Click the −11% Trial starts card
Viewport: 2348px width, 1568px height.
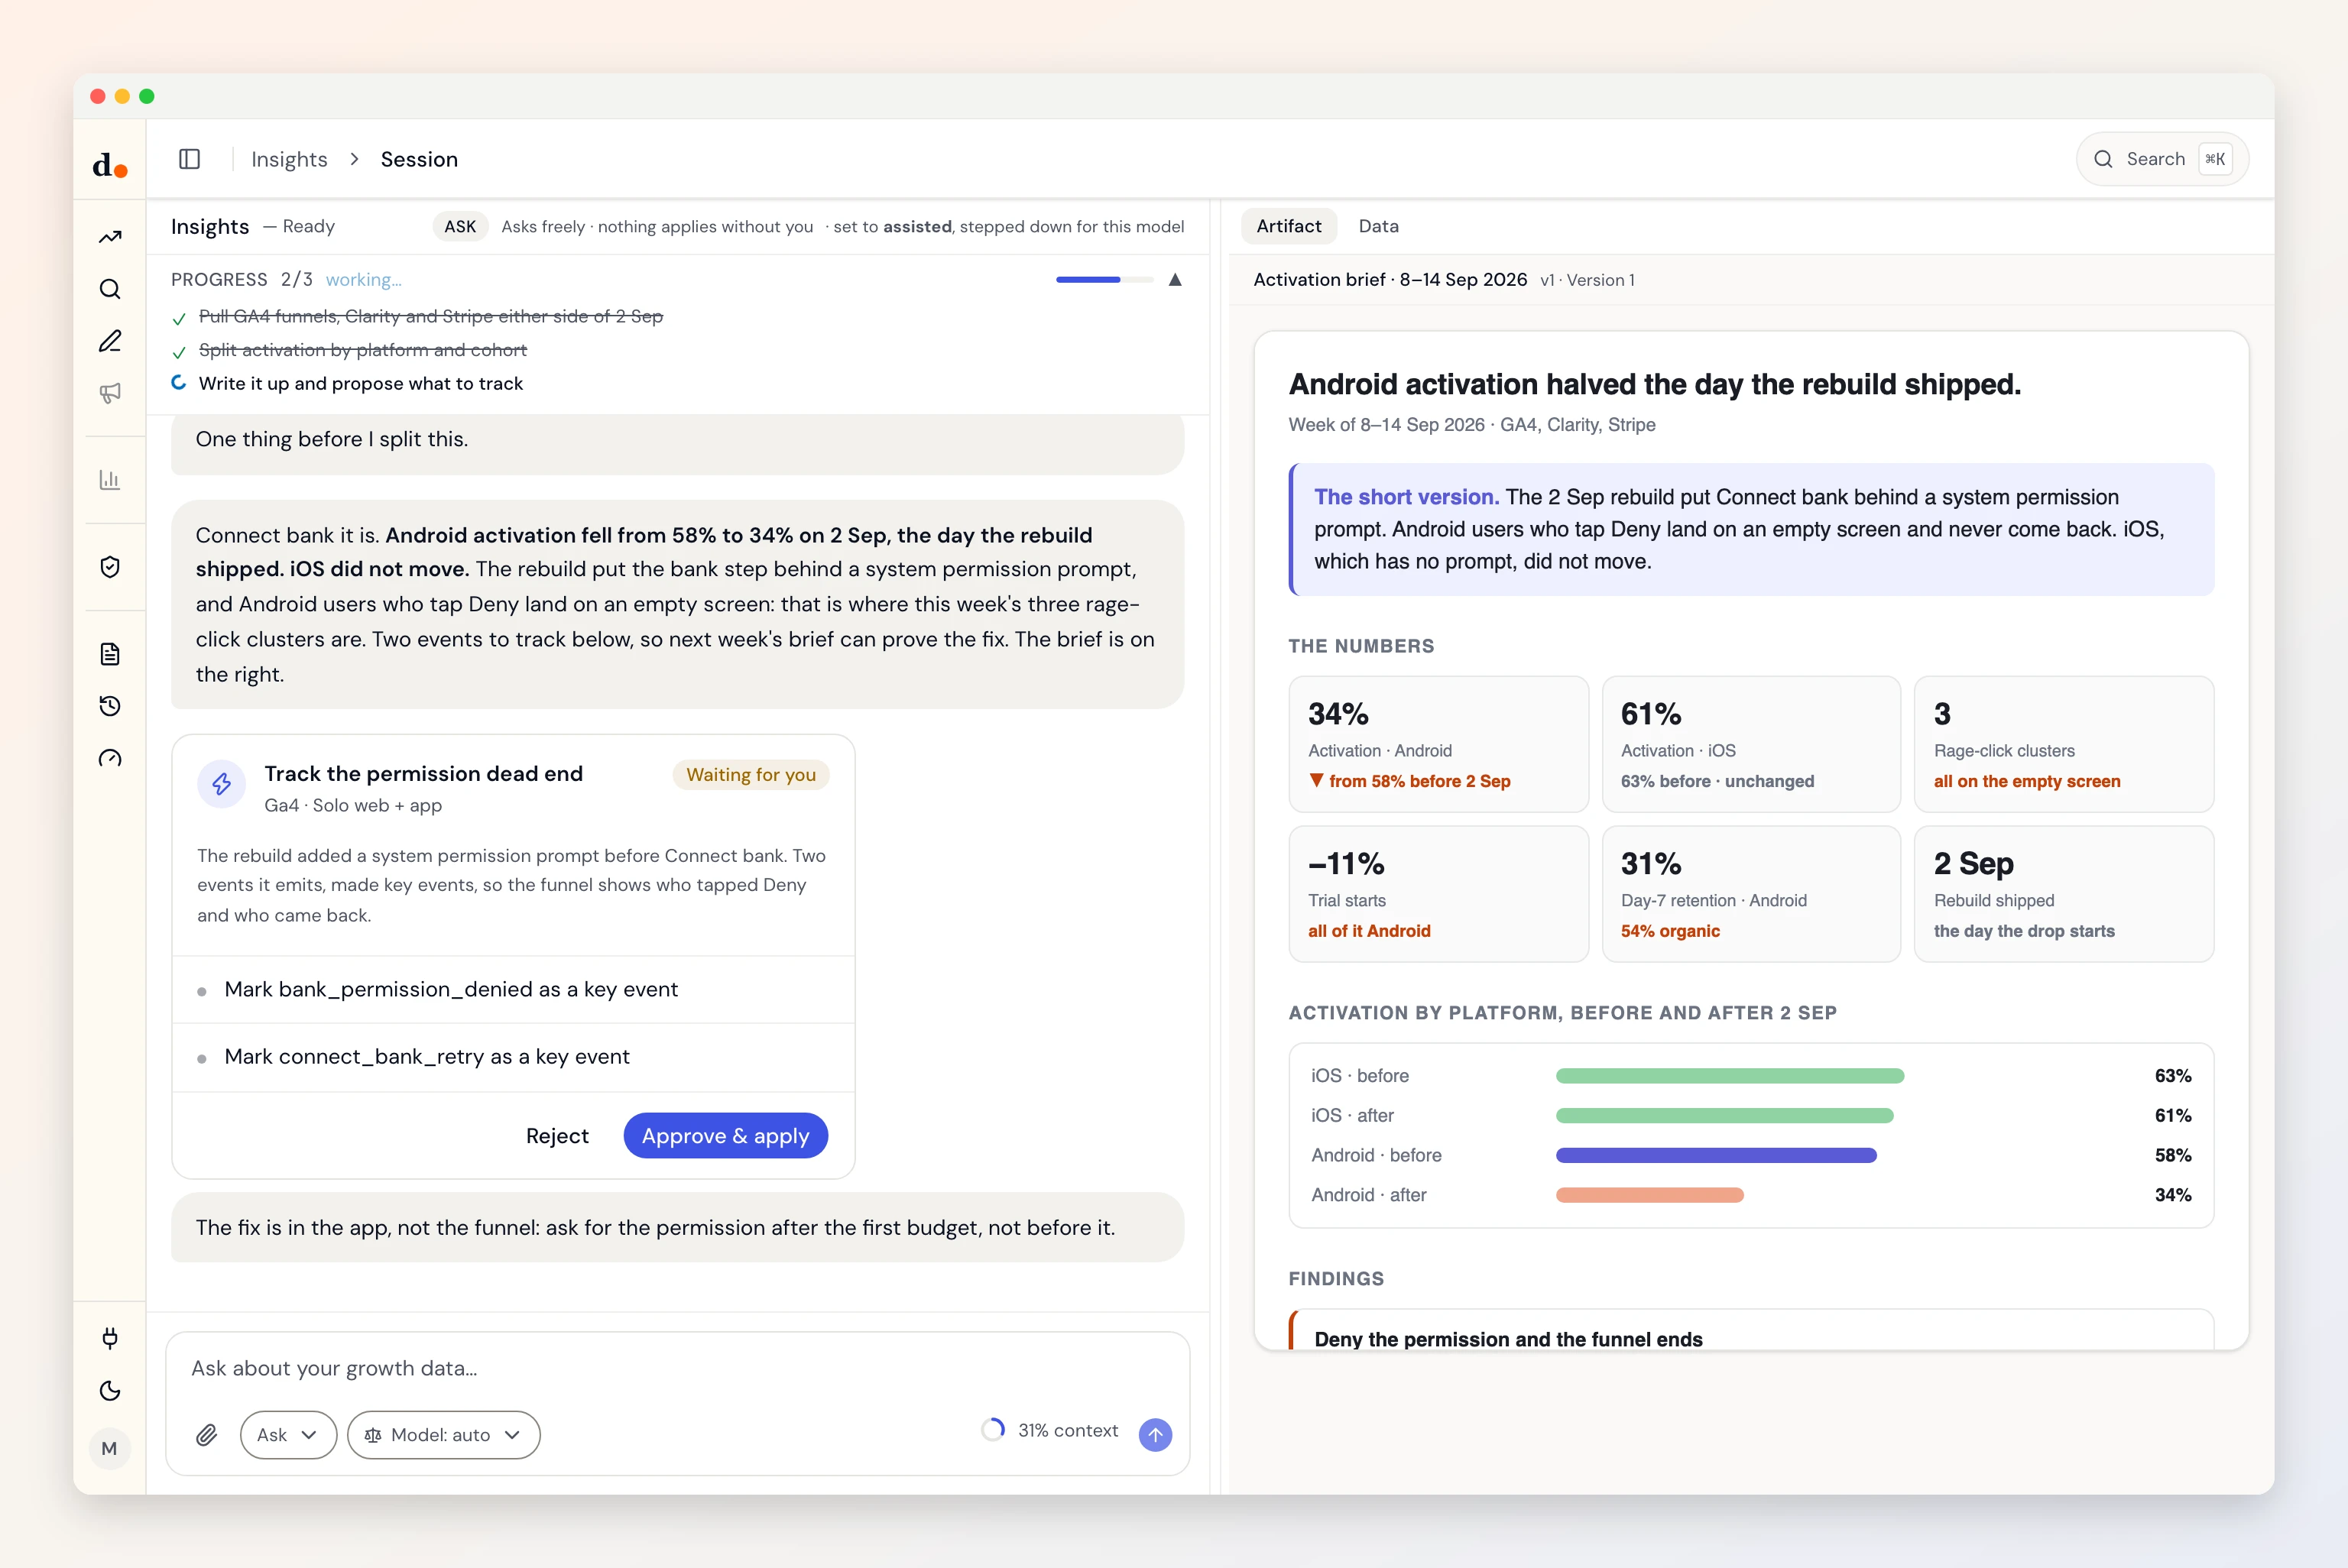coord(1438,894)
